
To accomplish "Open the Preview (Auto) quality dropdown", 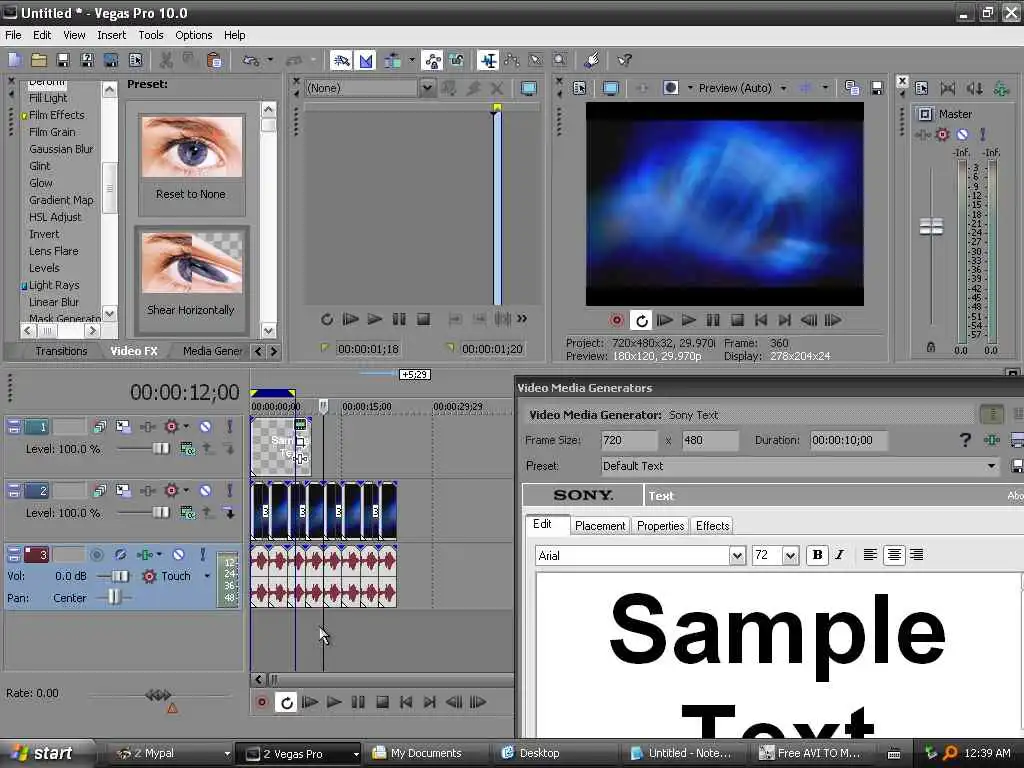I will [783, 88].
